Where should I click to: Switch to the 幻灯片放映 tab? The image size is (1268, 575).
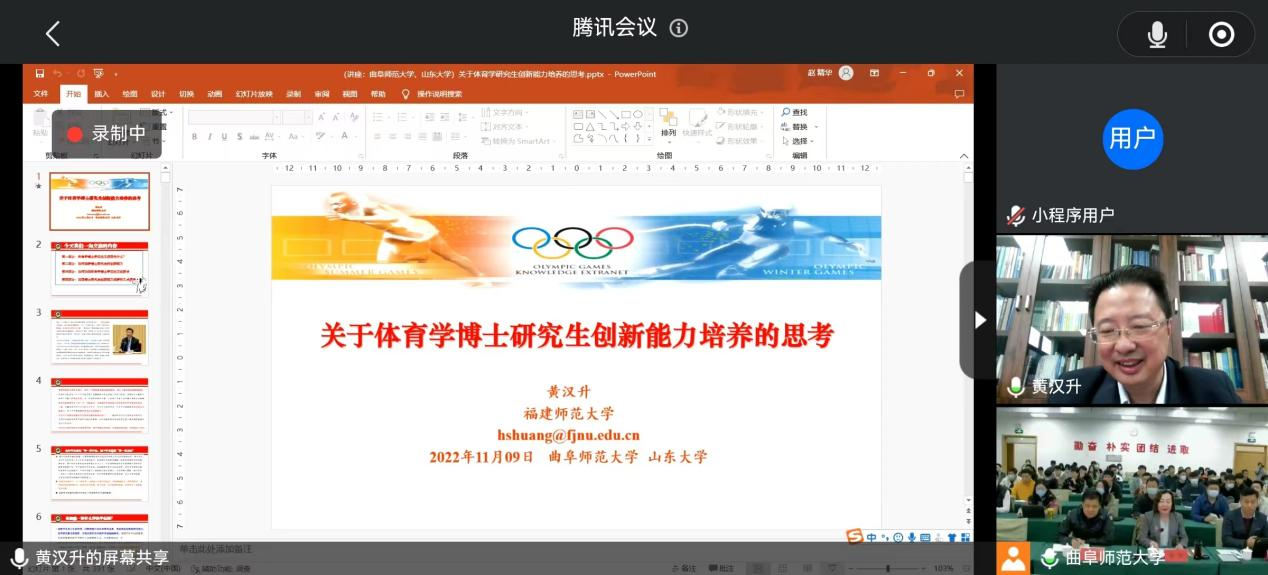(254, 94)
